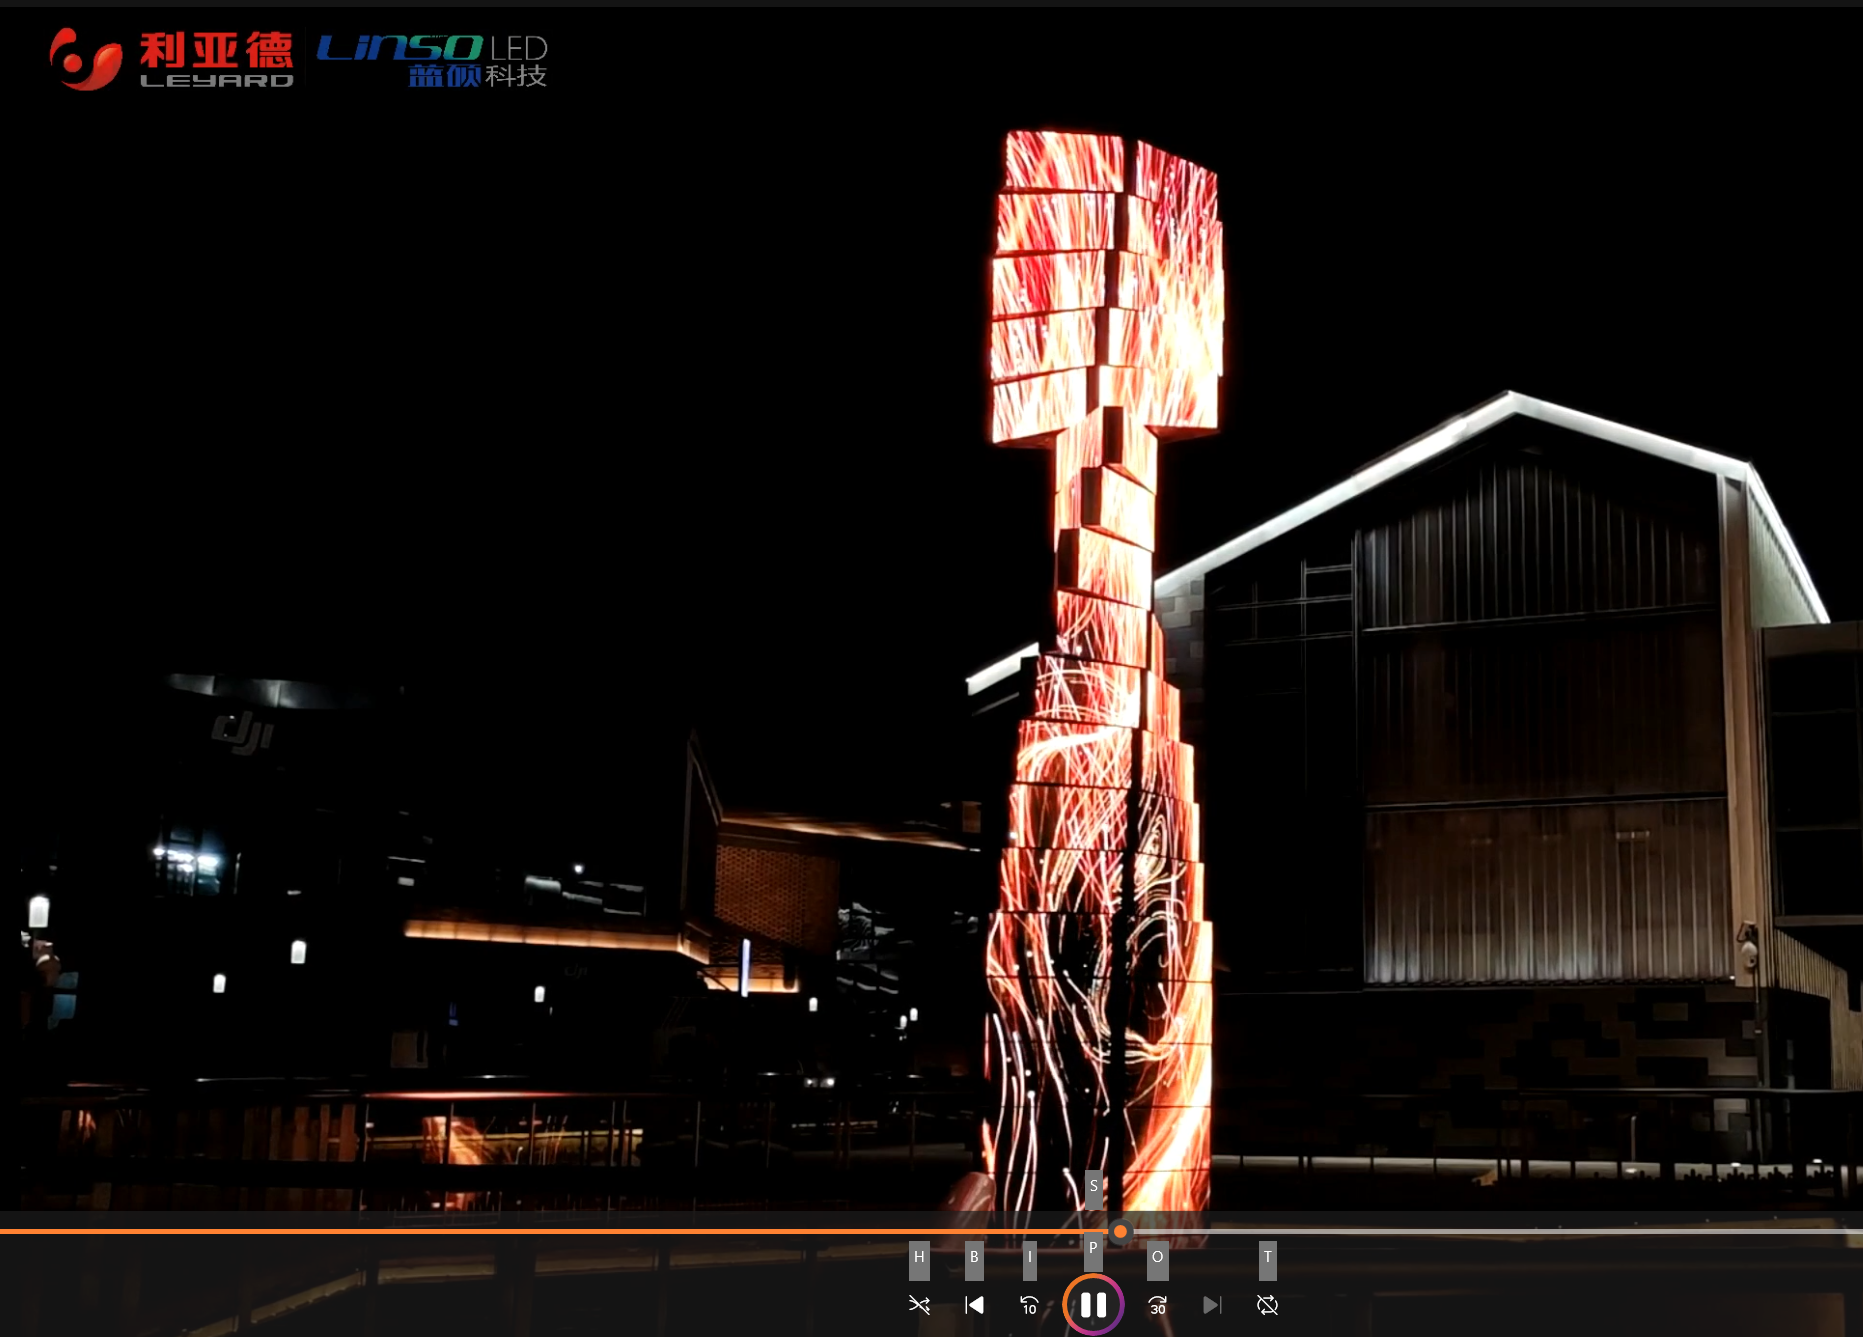This screenshot has height=1337, width=1863.
Task: Click the Linso LED logo watermark
Action: pos(432,60)
